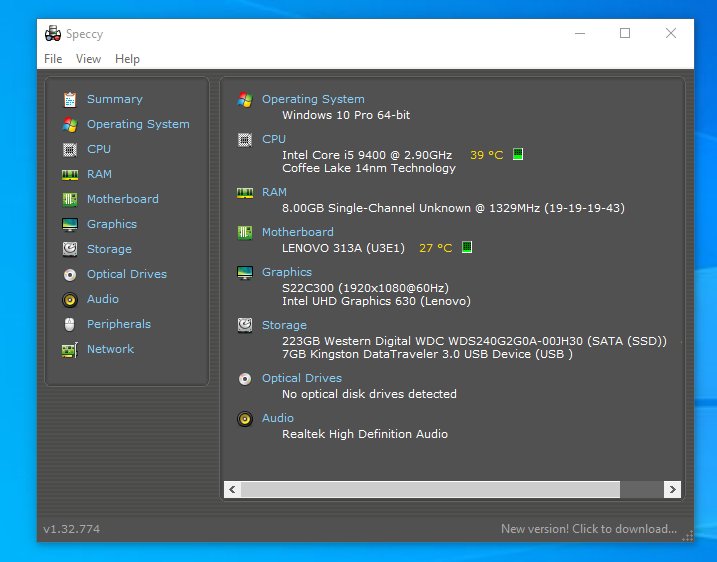Click 'Intel UHD Graphics 630 (Lenovo)' text

376,301
